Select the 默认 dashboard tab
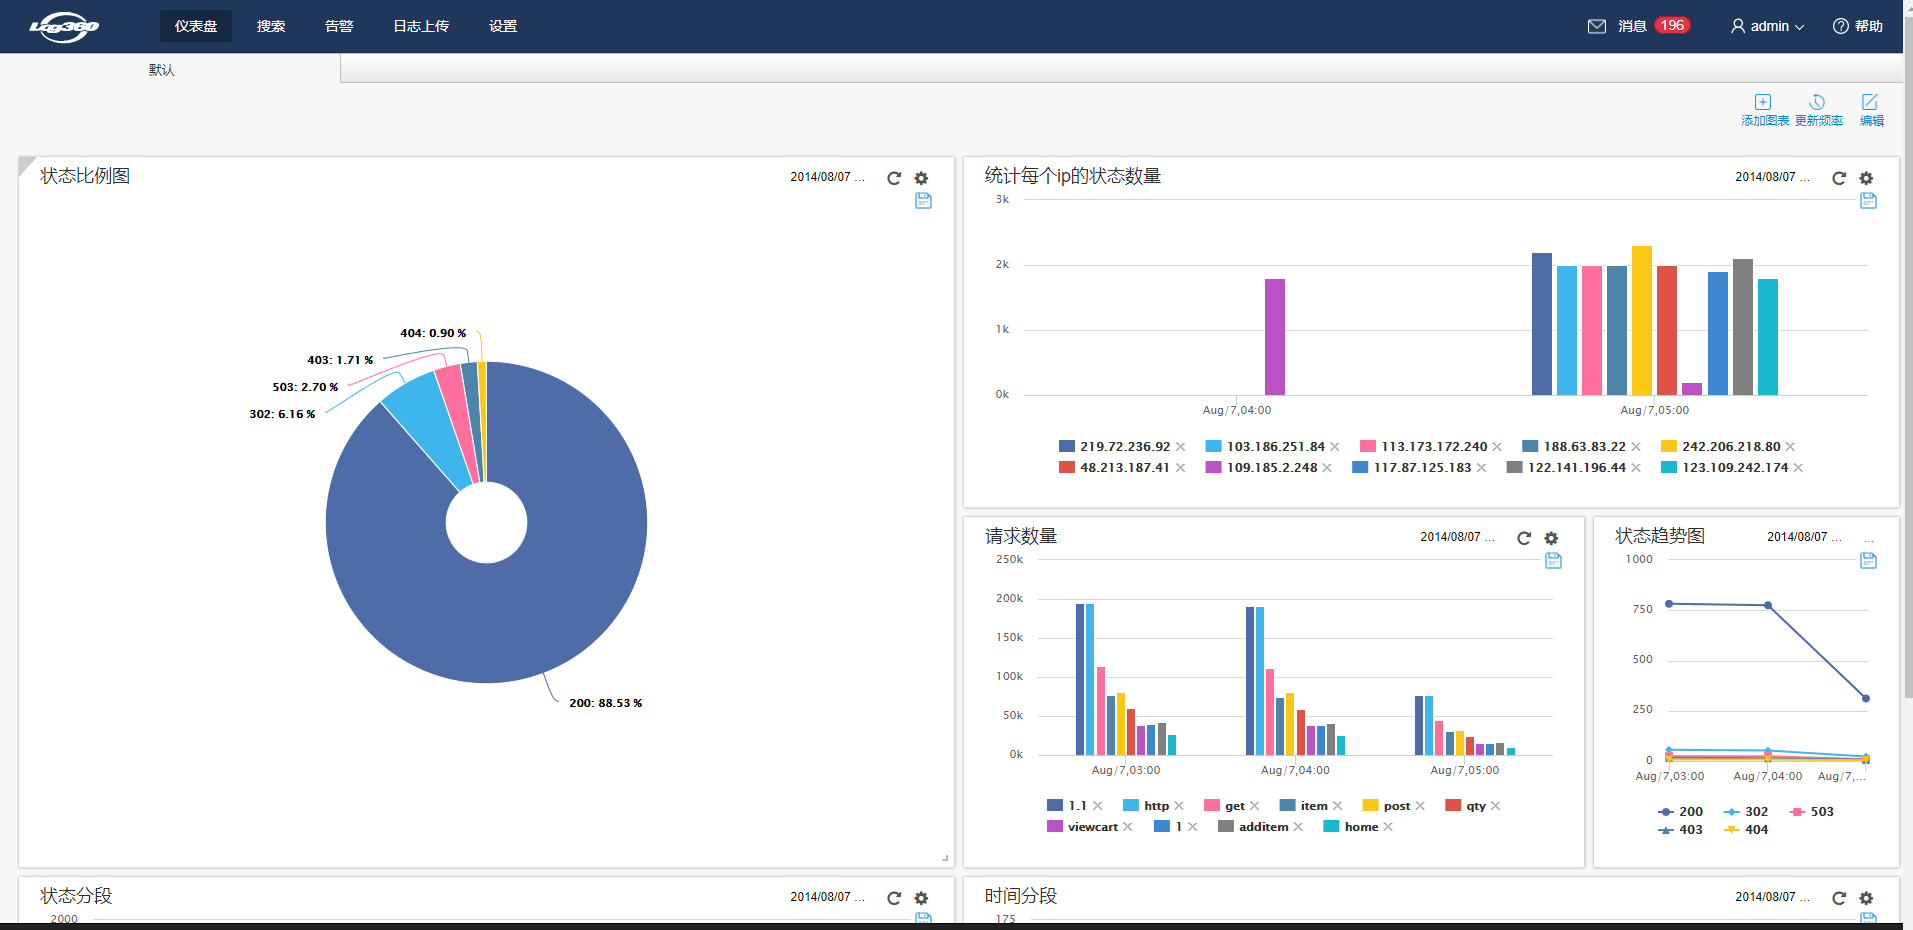Screen dimensions: 1913x930 coord(162,70)
